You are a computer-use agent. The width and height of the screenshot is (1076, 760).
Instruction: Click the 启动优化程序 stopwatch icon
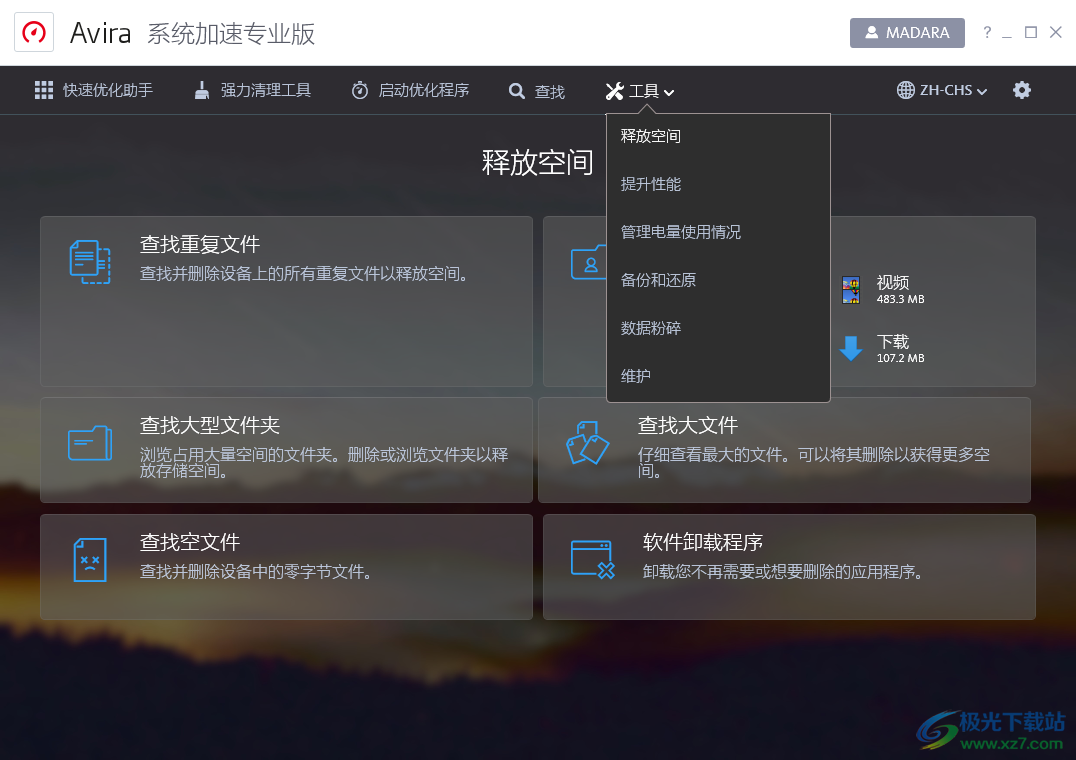[x=359, y=90]
